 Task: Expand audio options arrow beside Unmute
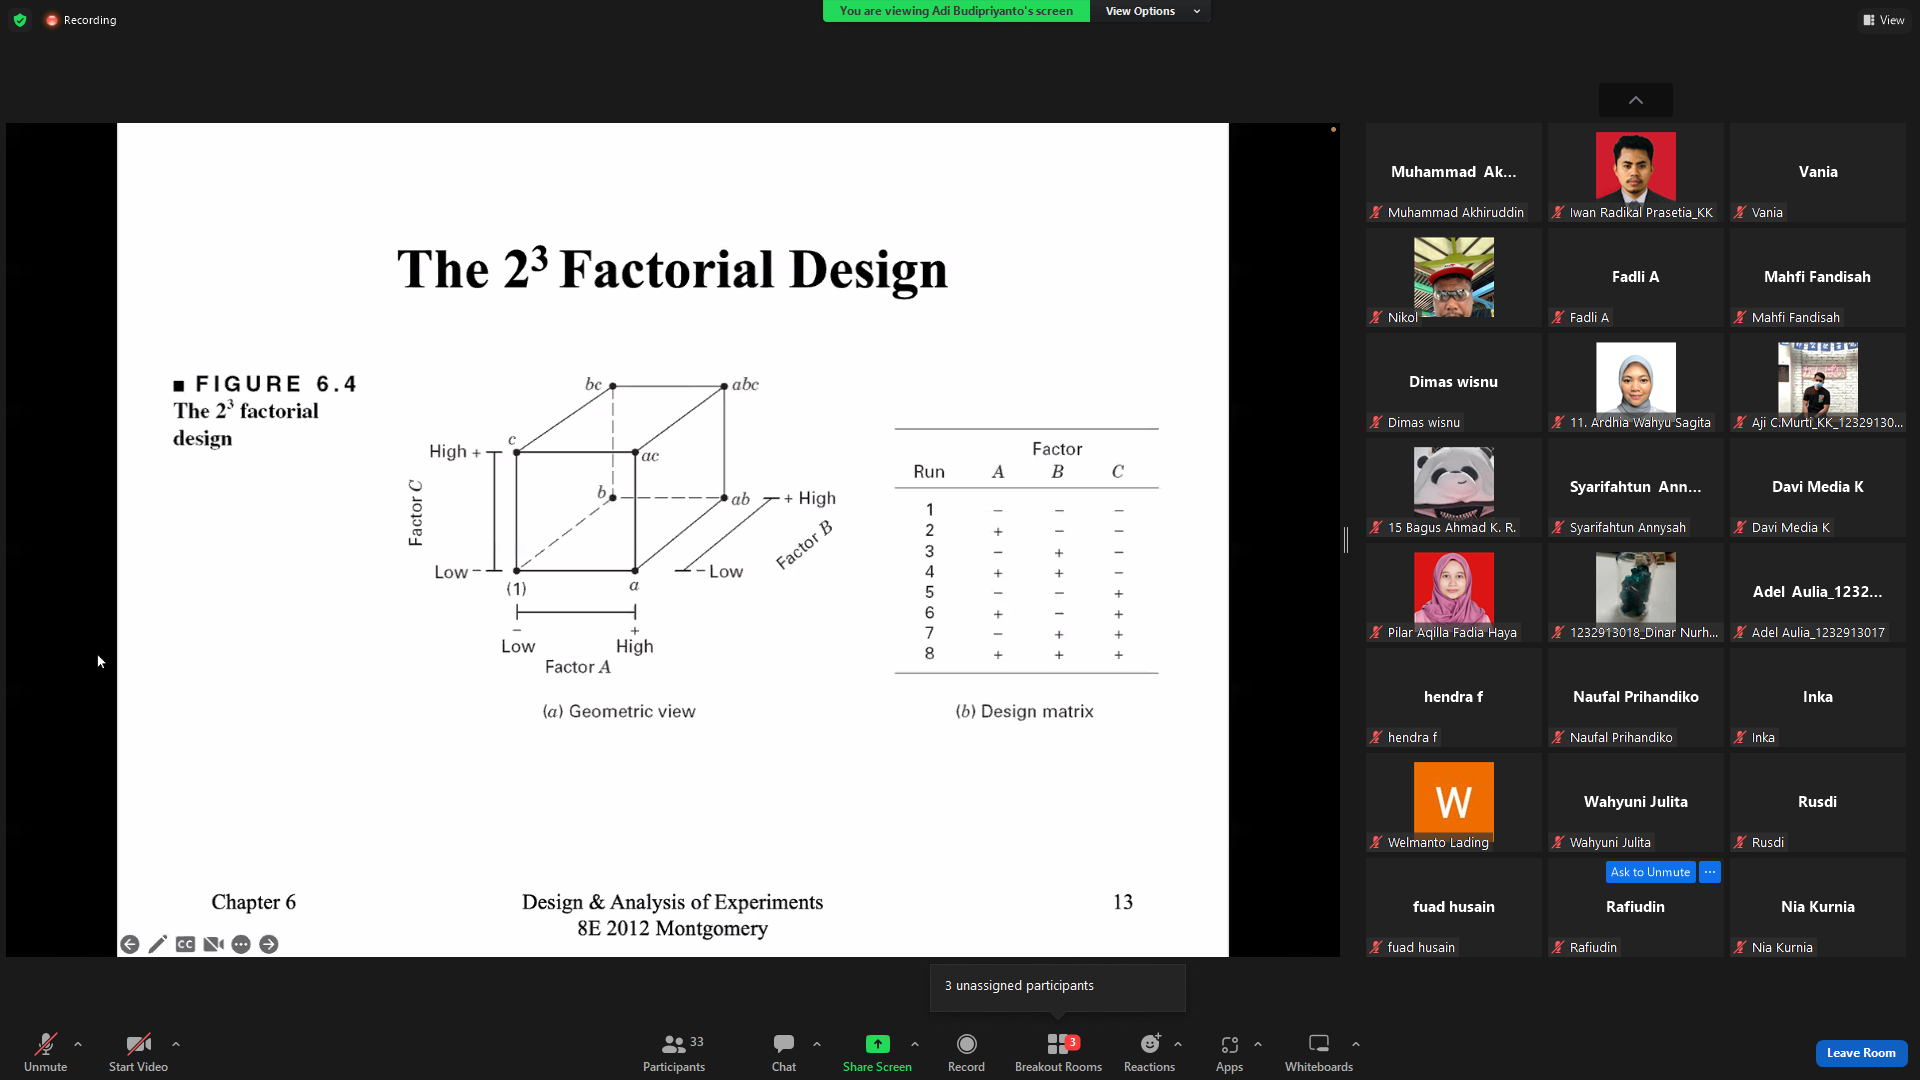[78, 1044]
